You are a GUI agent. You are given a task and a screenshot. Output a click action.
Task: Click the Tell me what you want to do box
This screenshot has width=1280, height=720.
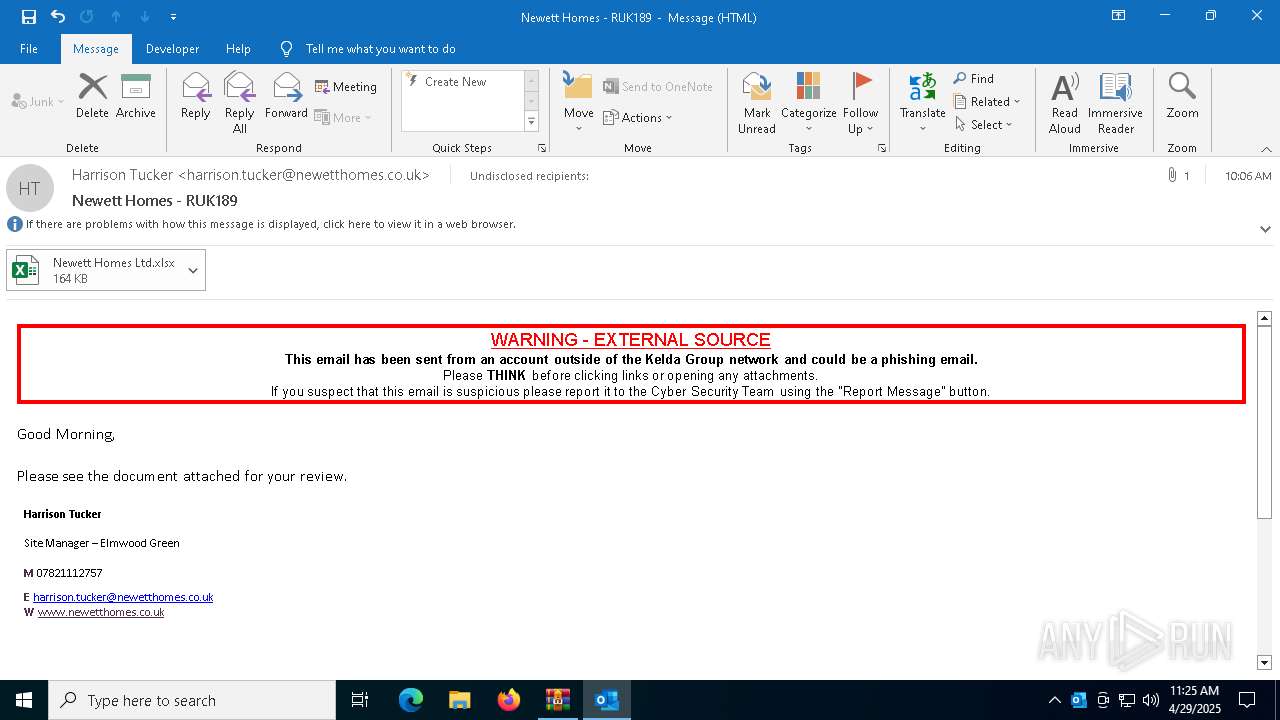(380, 49)
